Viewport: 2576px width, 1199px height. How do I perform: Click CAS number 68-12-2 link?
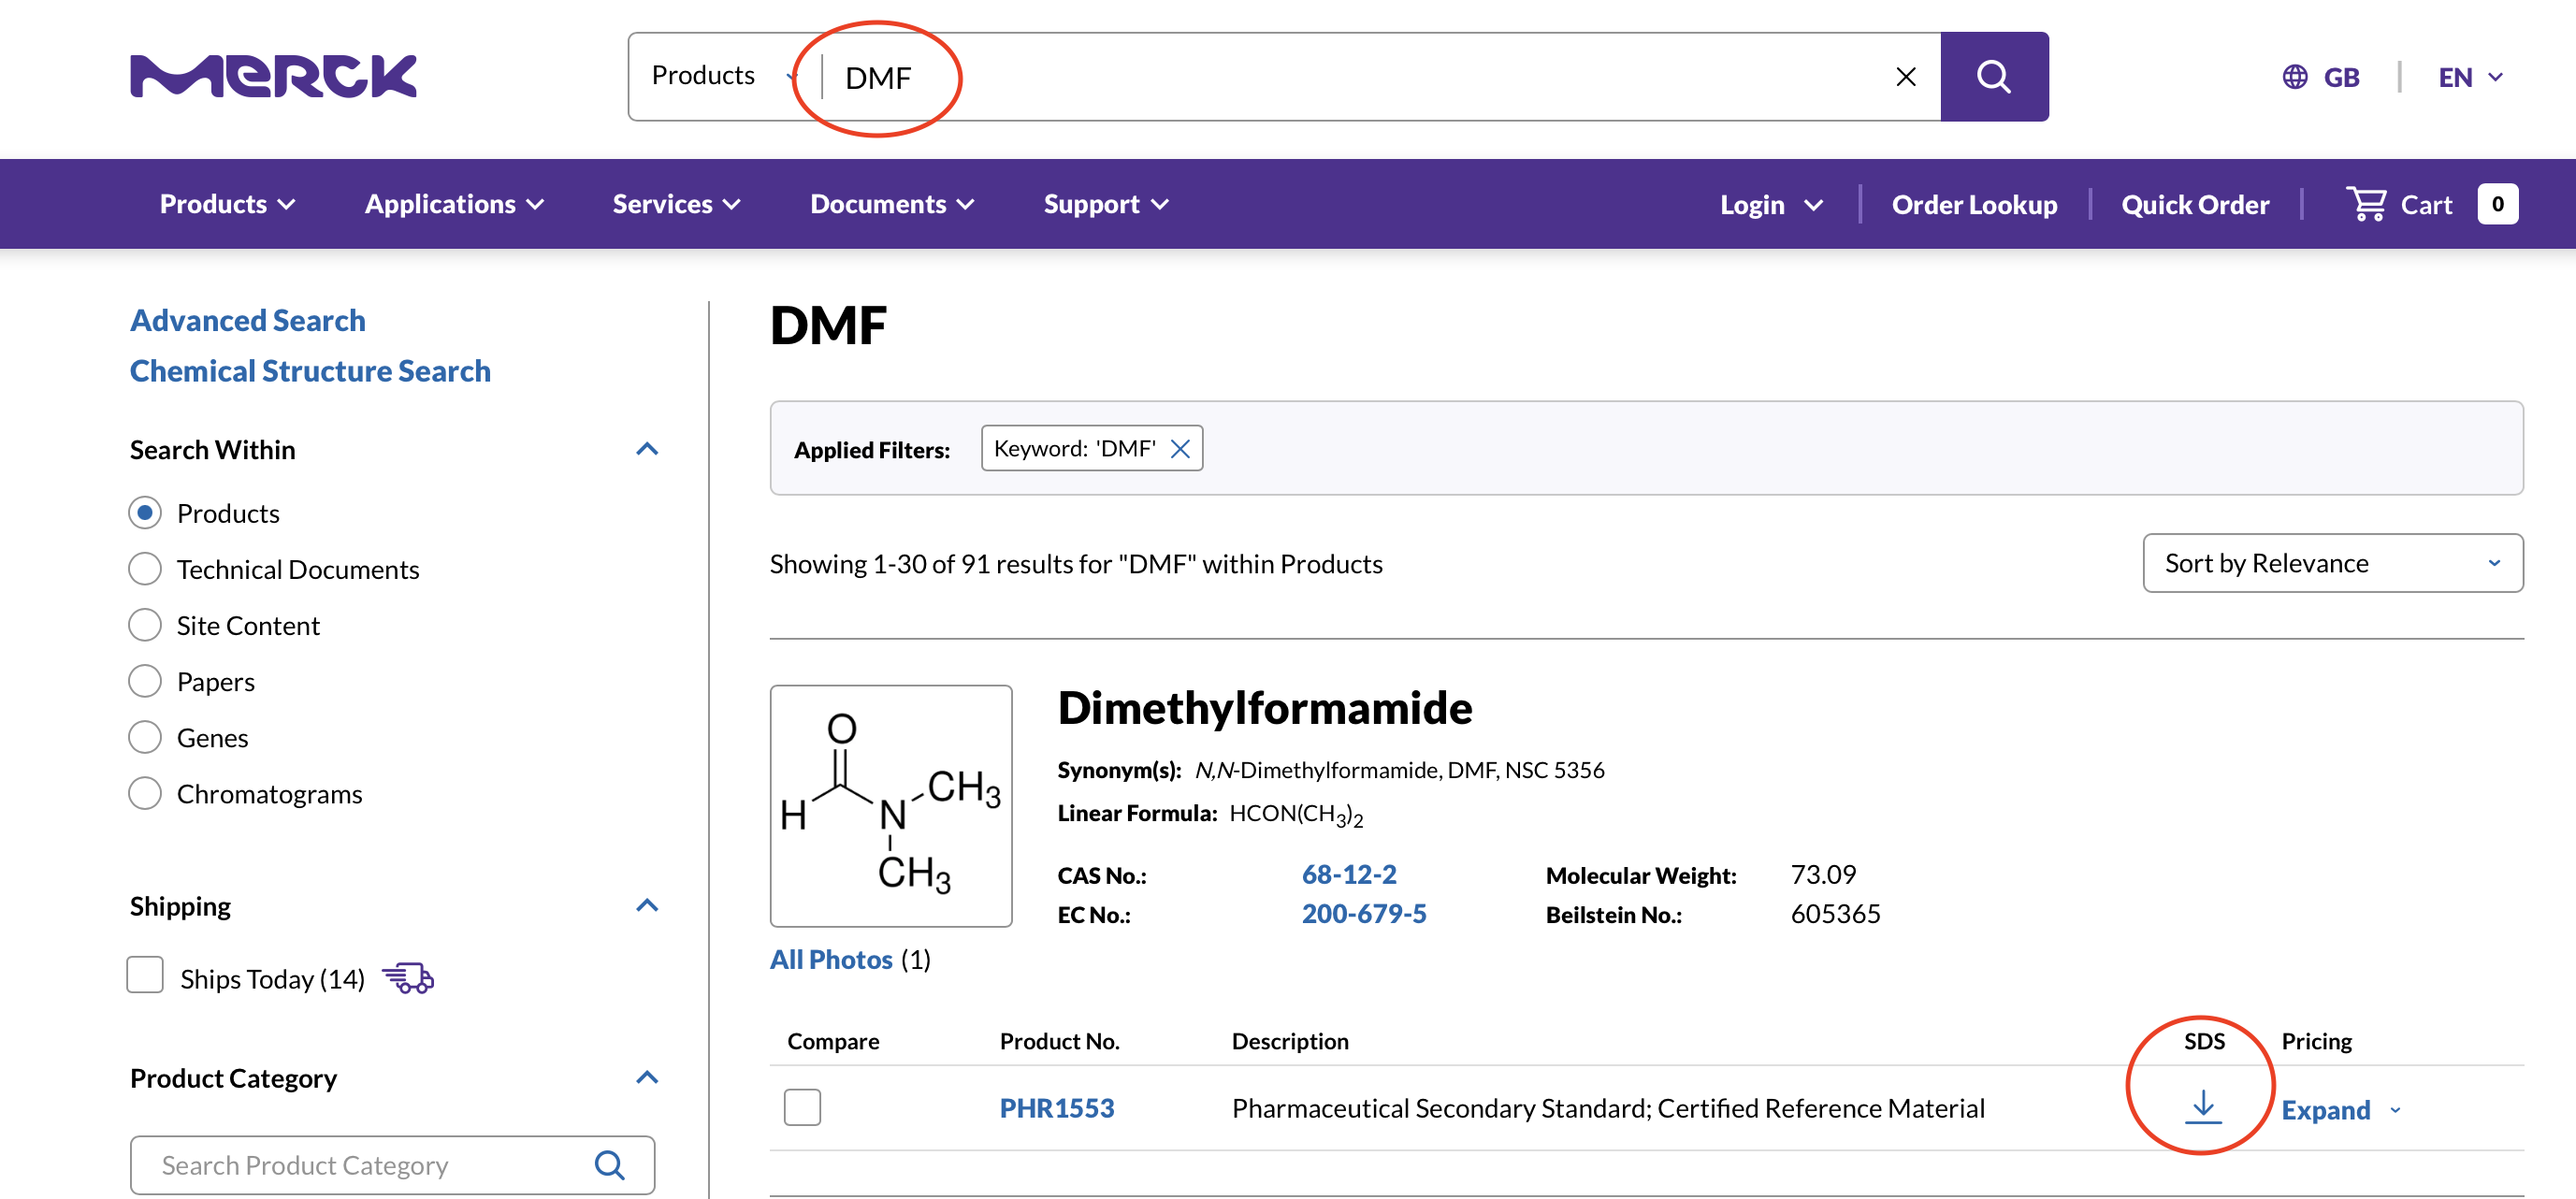[1348, 874]
